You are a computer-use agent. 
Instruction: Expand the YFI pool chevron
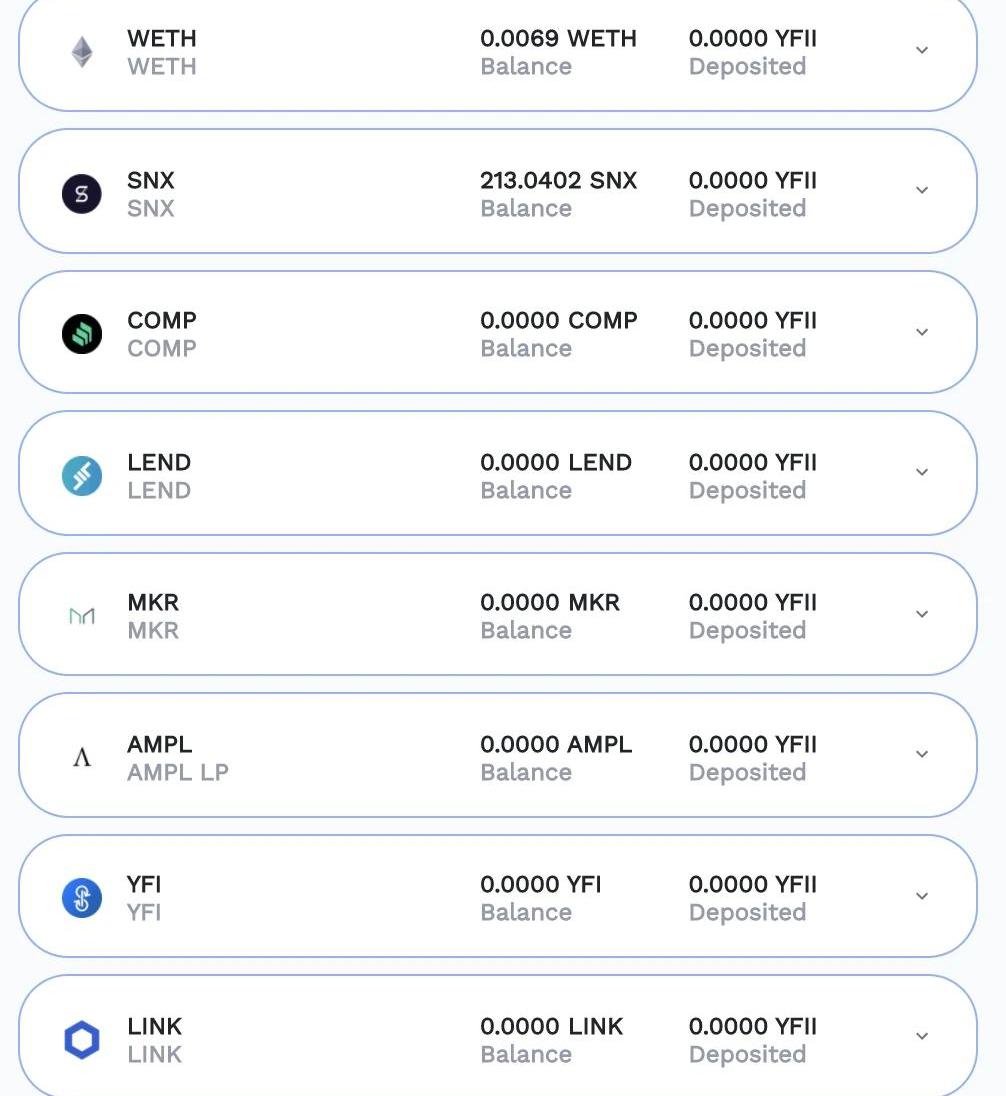pyautogui.click(x=922, y=896)
